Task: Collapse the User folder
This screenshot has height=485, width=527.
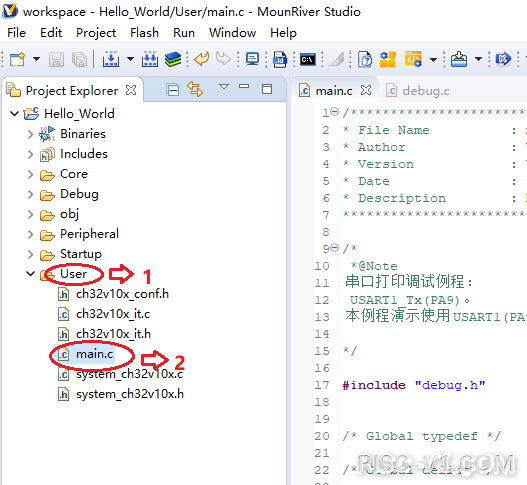Action: [x=31, y=274]
